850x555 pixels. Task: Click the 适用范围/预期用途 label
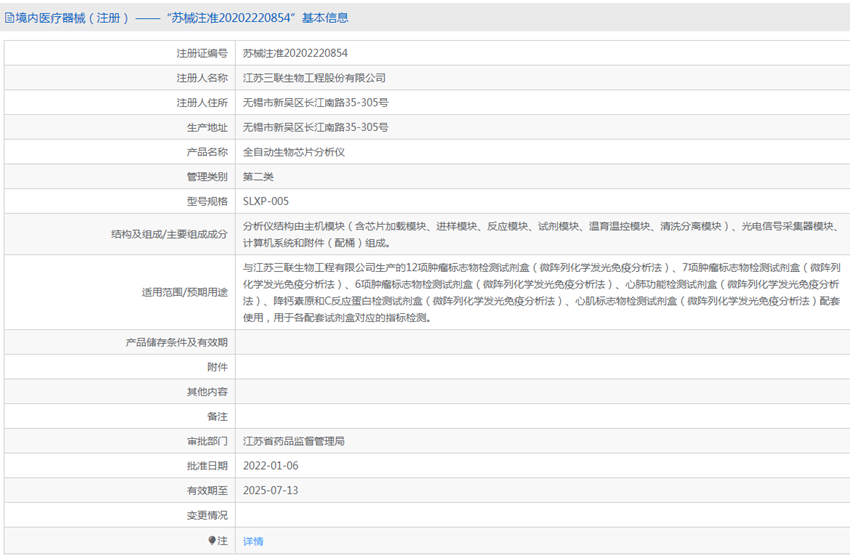click(x=184, y=292)
